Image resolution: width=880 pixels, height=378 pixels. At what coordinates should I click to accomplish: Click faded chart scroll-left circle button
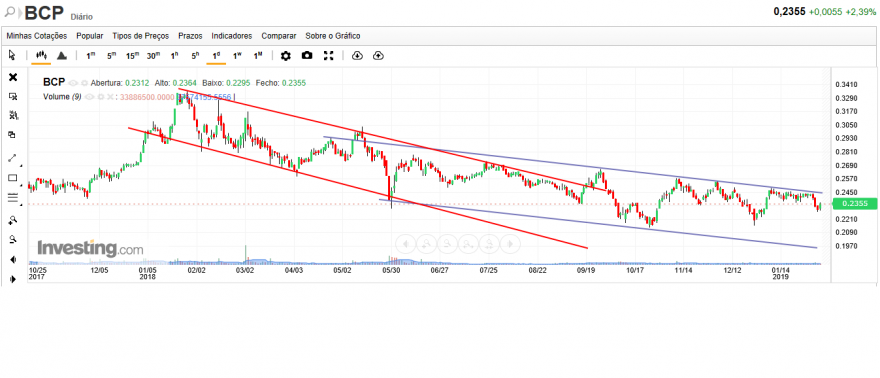point(406,243)
